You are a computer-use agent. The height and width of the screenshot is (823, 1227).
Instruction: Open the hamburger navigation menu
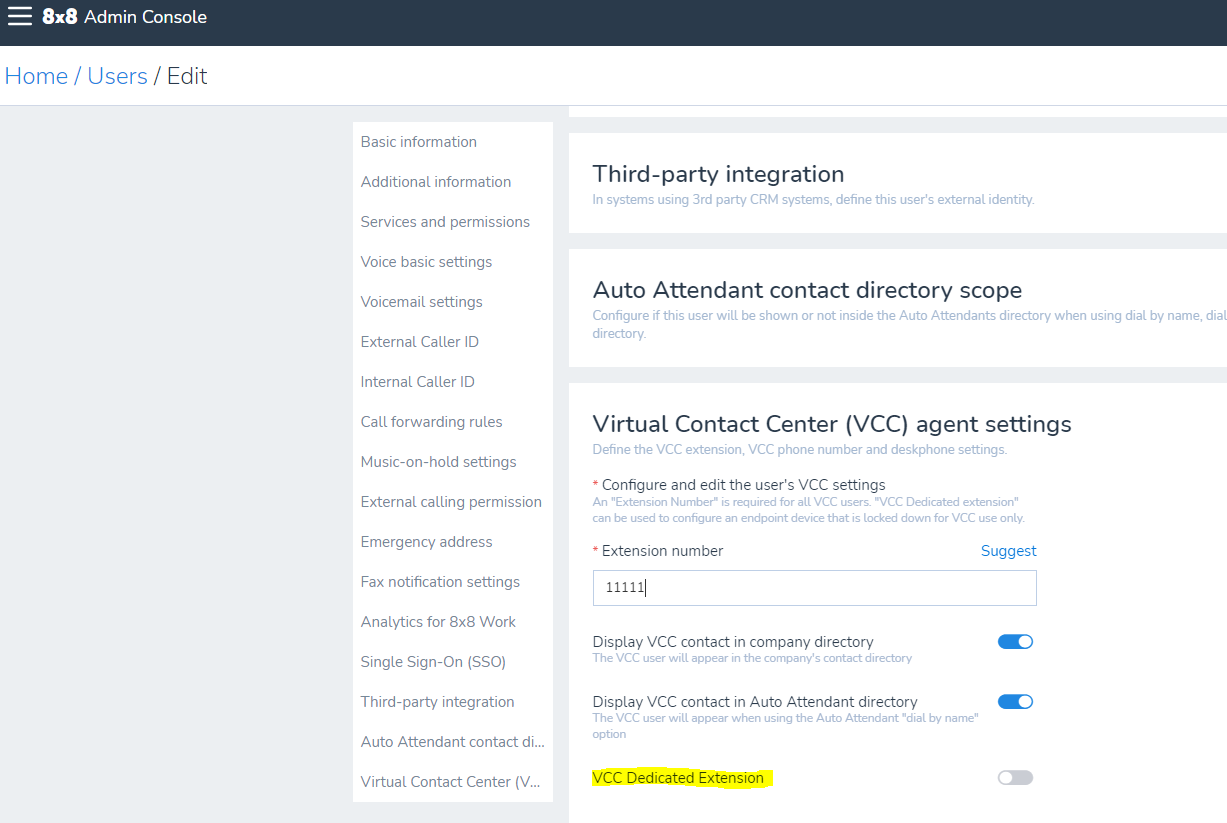20,16
